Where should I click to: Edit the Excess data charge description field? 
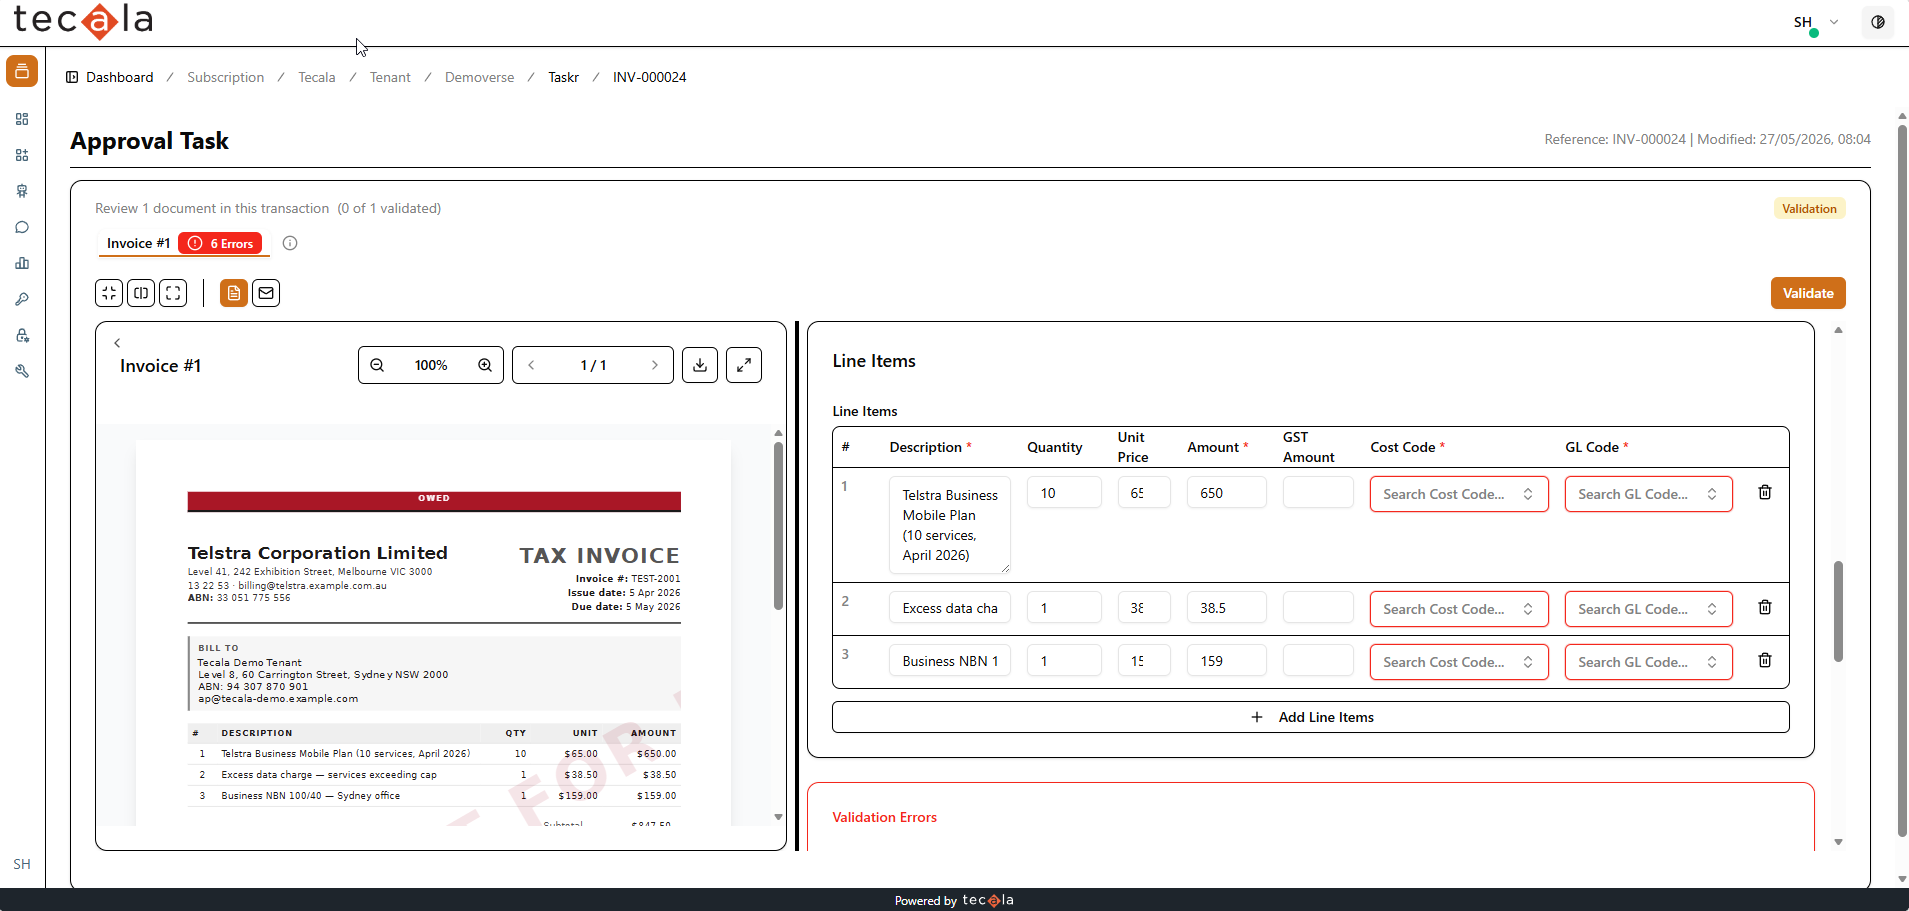coord(950,608)
